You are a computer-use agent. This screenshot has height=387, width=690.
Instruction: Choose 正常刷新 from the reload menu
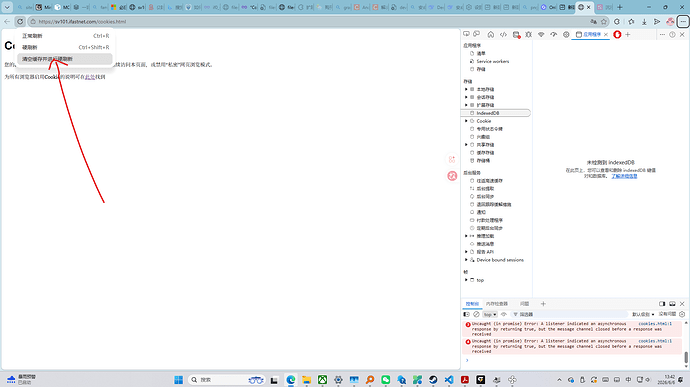65,36
